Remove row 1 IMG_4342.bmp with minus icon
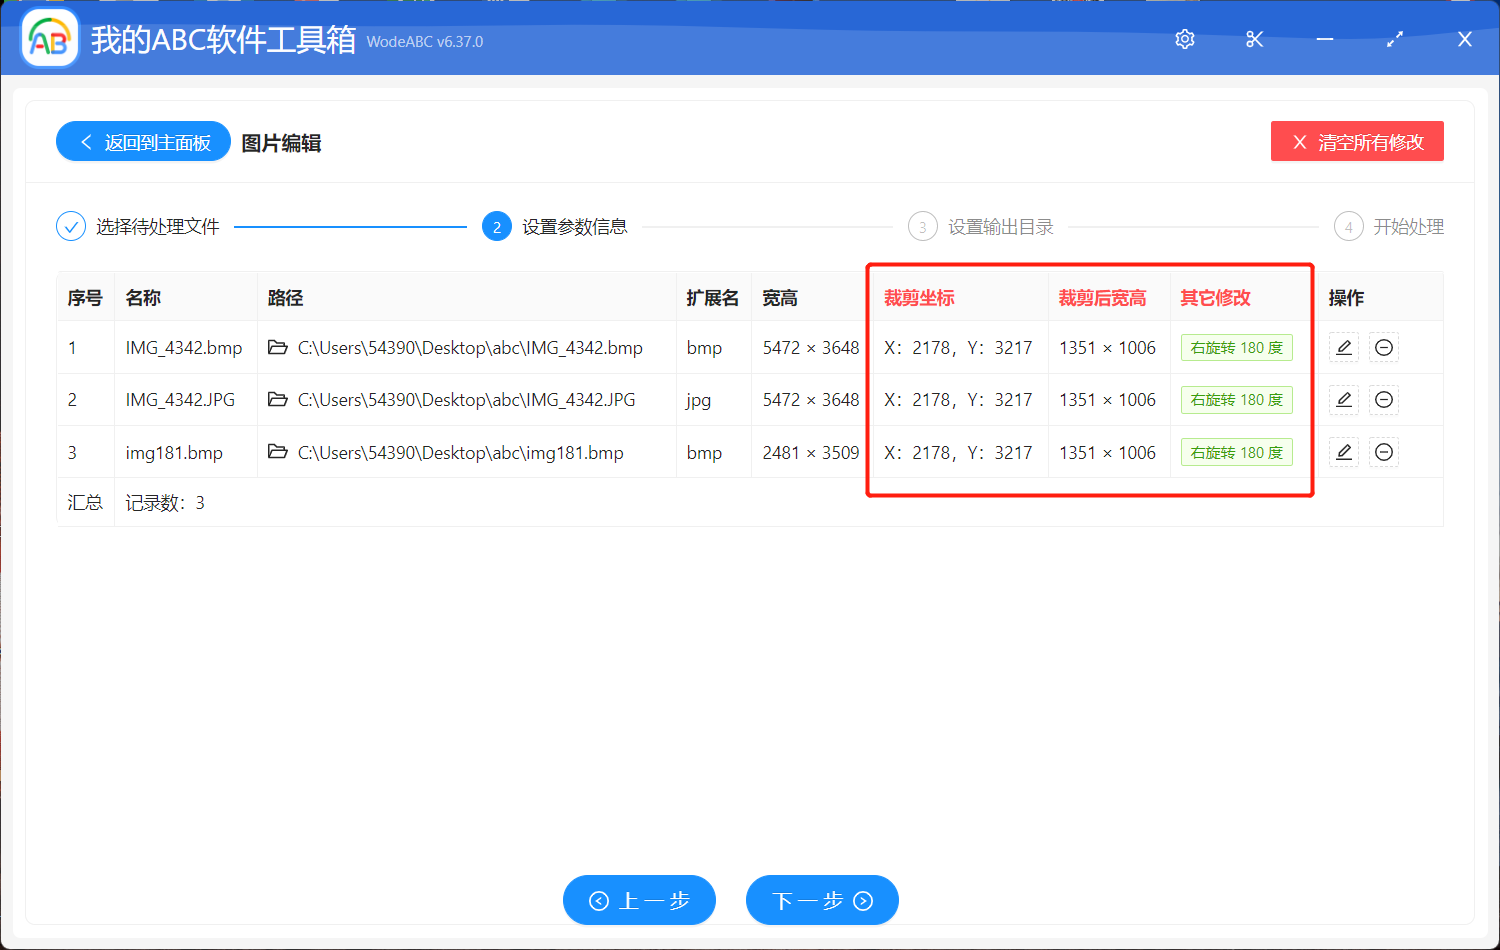Screen dimensions: 1500x950 (x=1384, y=348)
